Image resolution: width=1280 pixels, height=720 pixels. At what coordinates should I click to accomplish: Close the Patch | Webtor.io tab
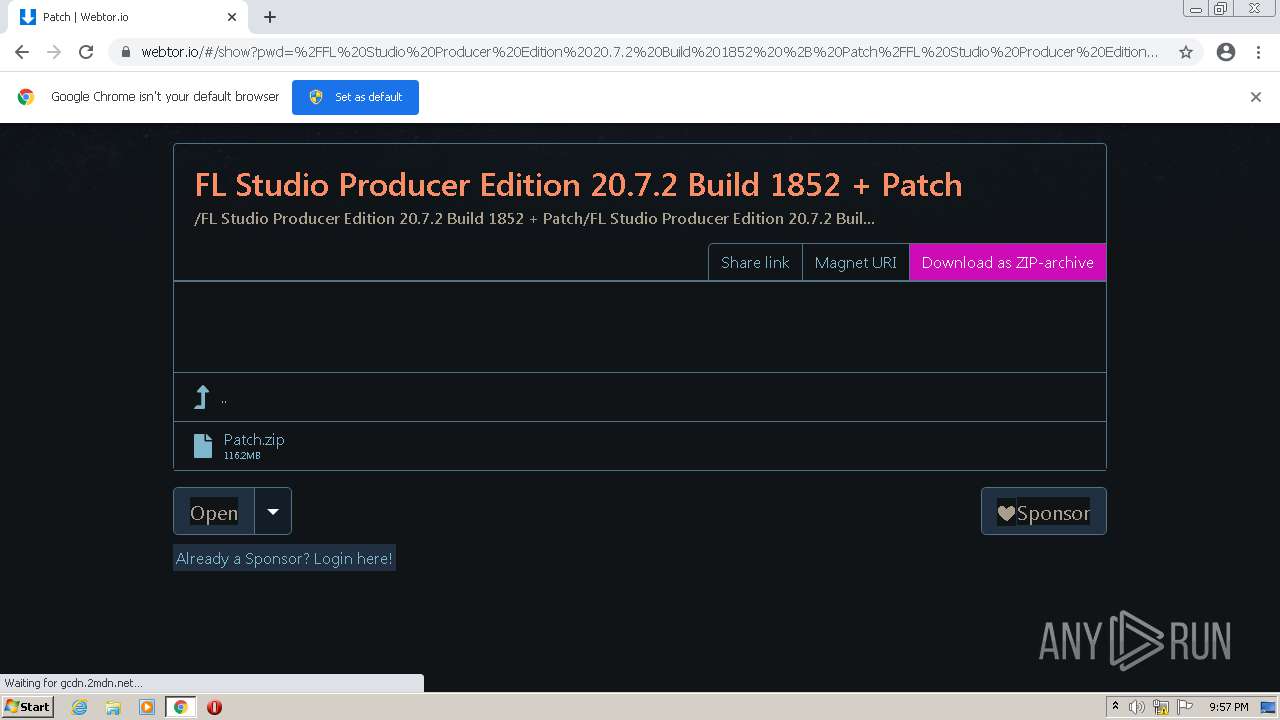click(x=232, y=17)
